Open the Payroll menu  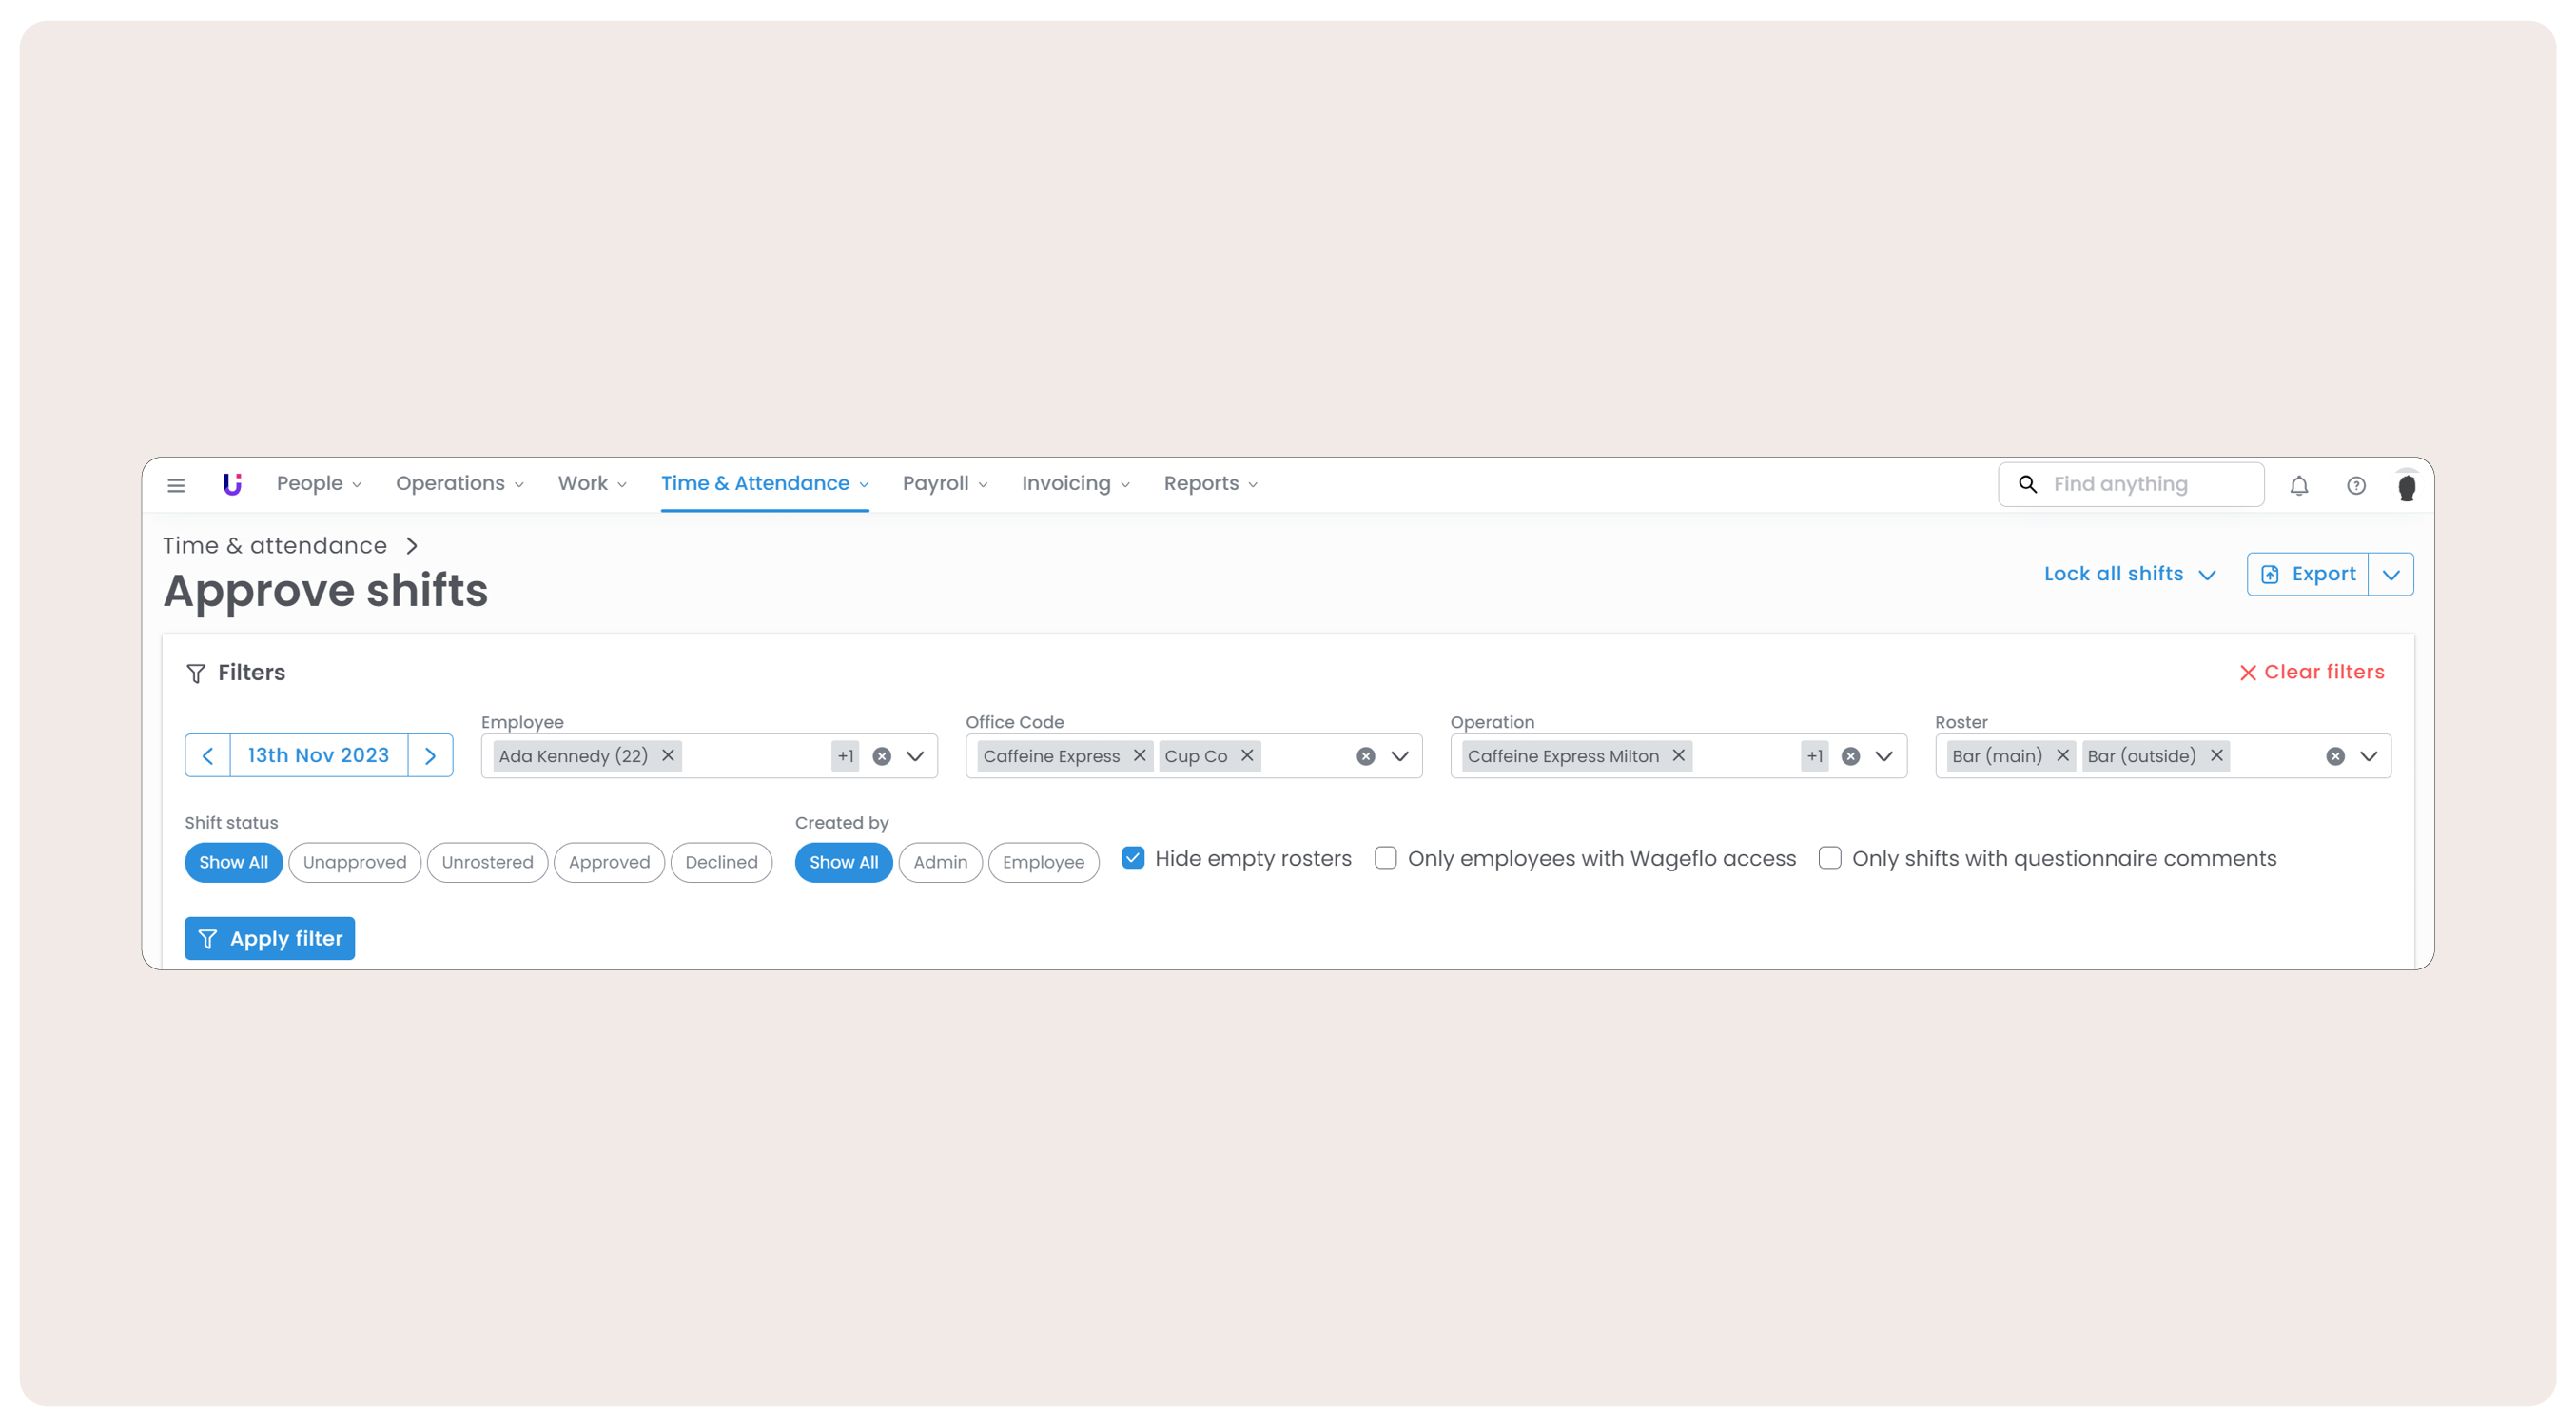944,484
